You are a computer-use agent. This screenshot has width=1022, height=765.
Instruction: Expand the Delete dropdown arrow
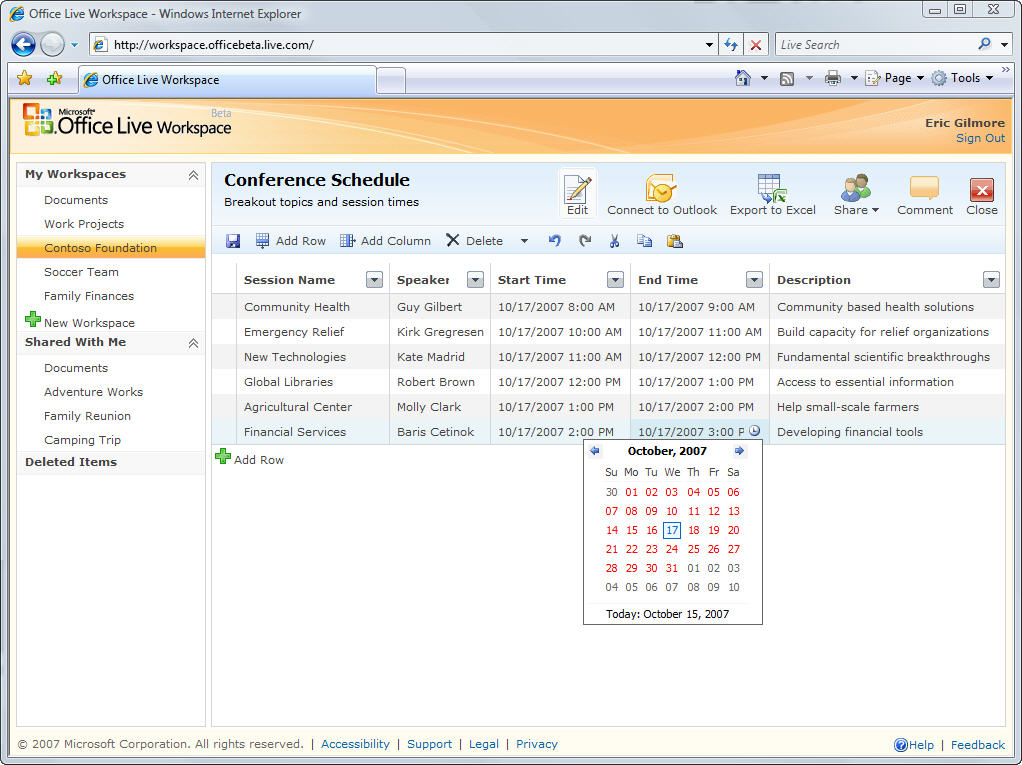(x=524, y=241)
